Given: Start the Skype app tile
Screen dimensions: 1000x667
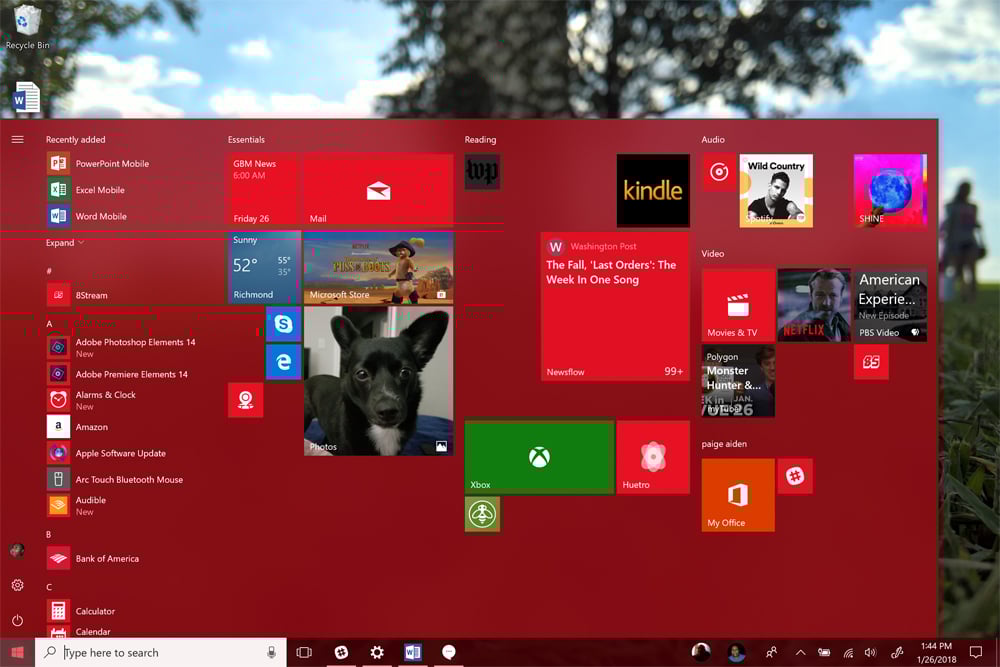Looking at the screenshot, I should point(284,323).
